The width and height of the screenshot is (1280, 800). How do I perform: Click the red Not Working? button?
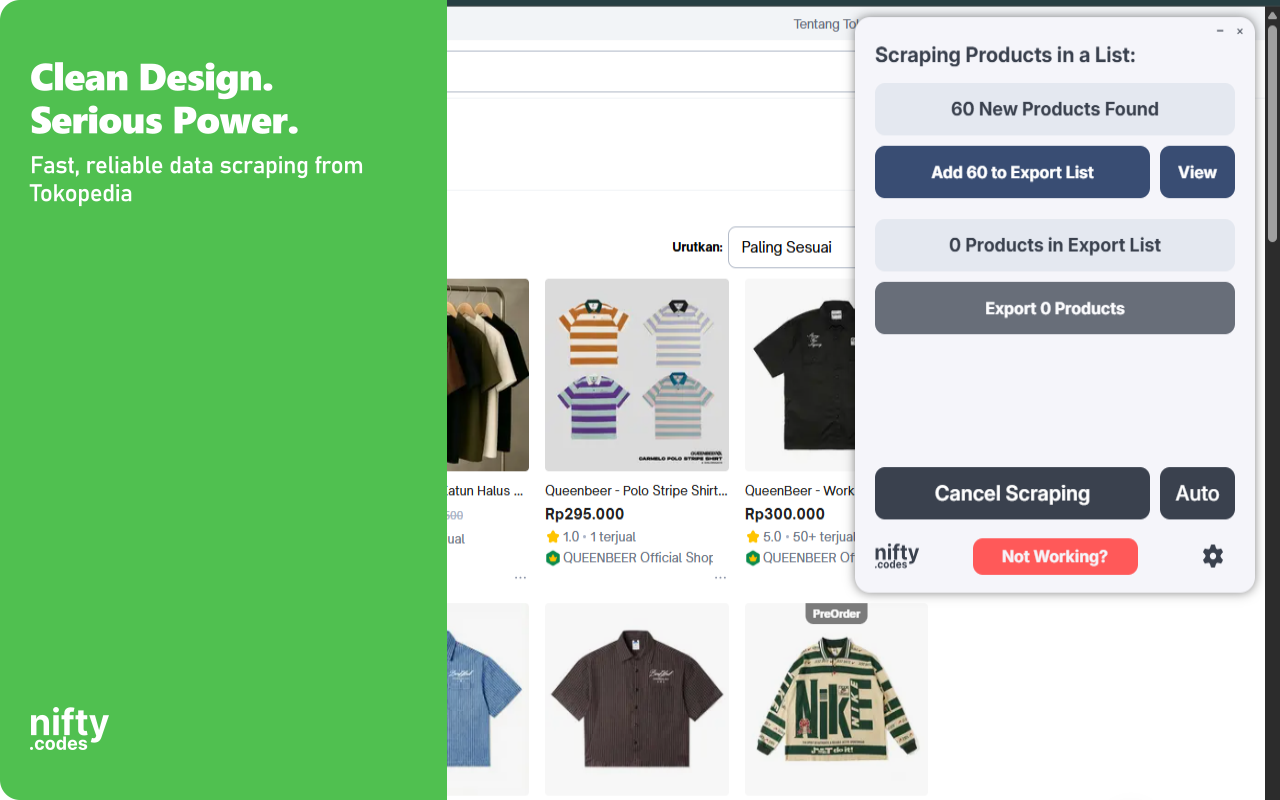(x=1055, y=556)
